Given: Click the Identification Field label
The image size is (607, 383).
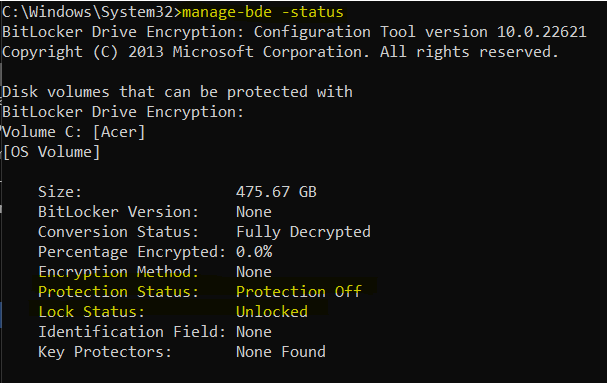Looking at the screenshot, I should tap(132, 332).
